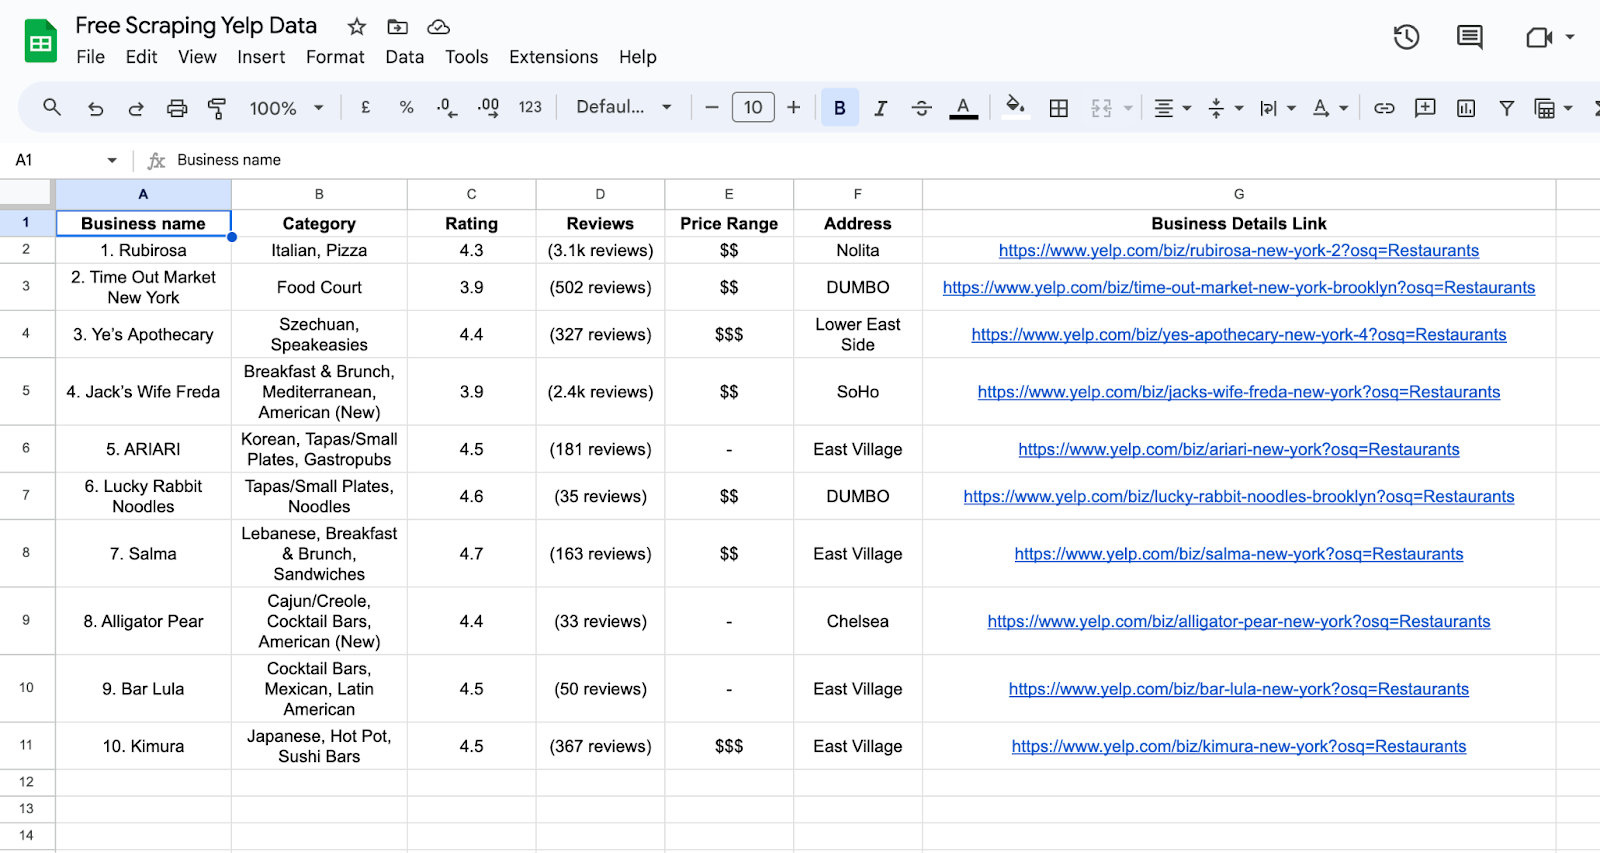Toggle strikethrough formatting
The image size is (1600, 853).
922,108
